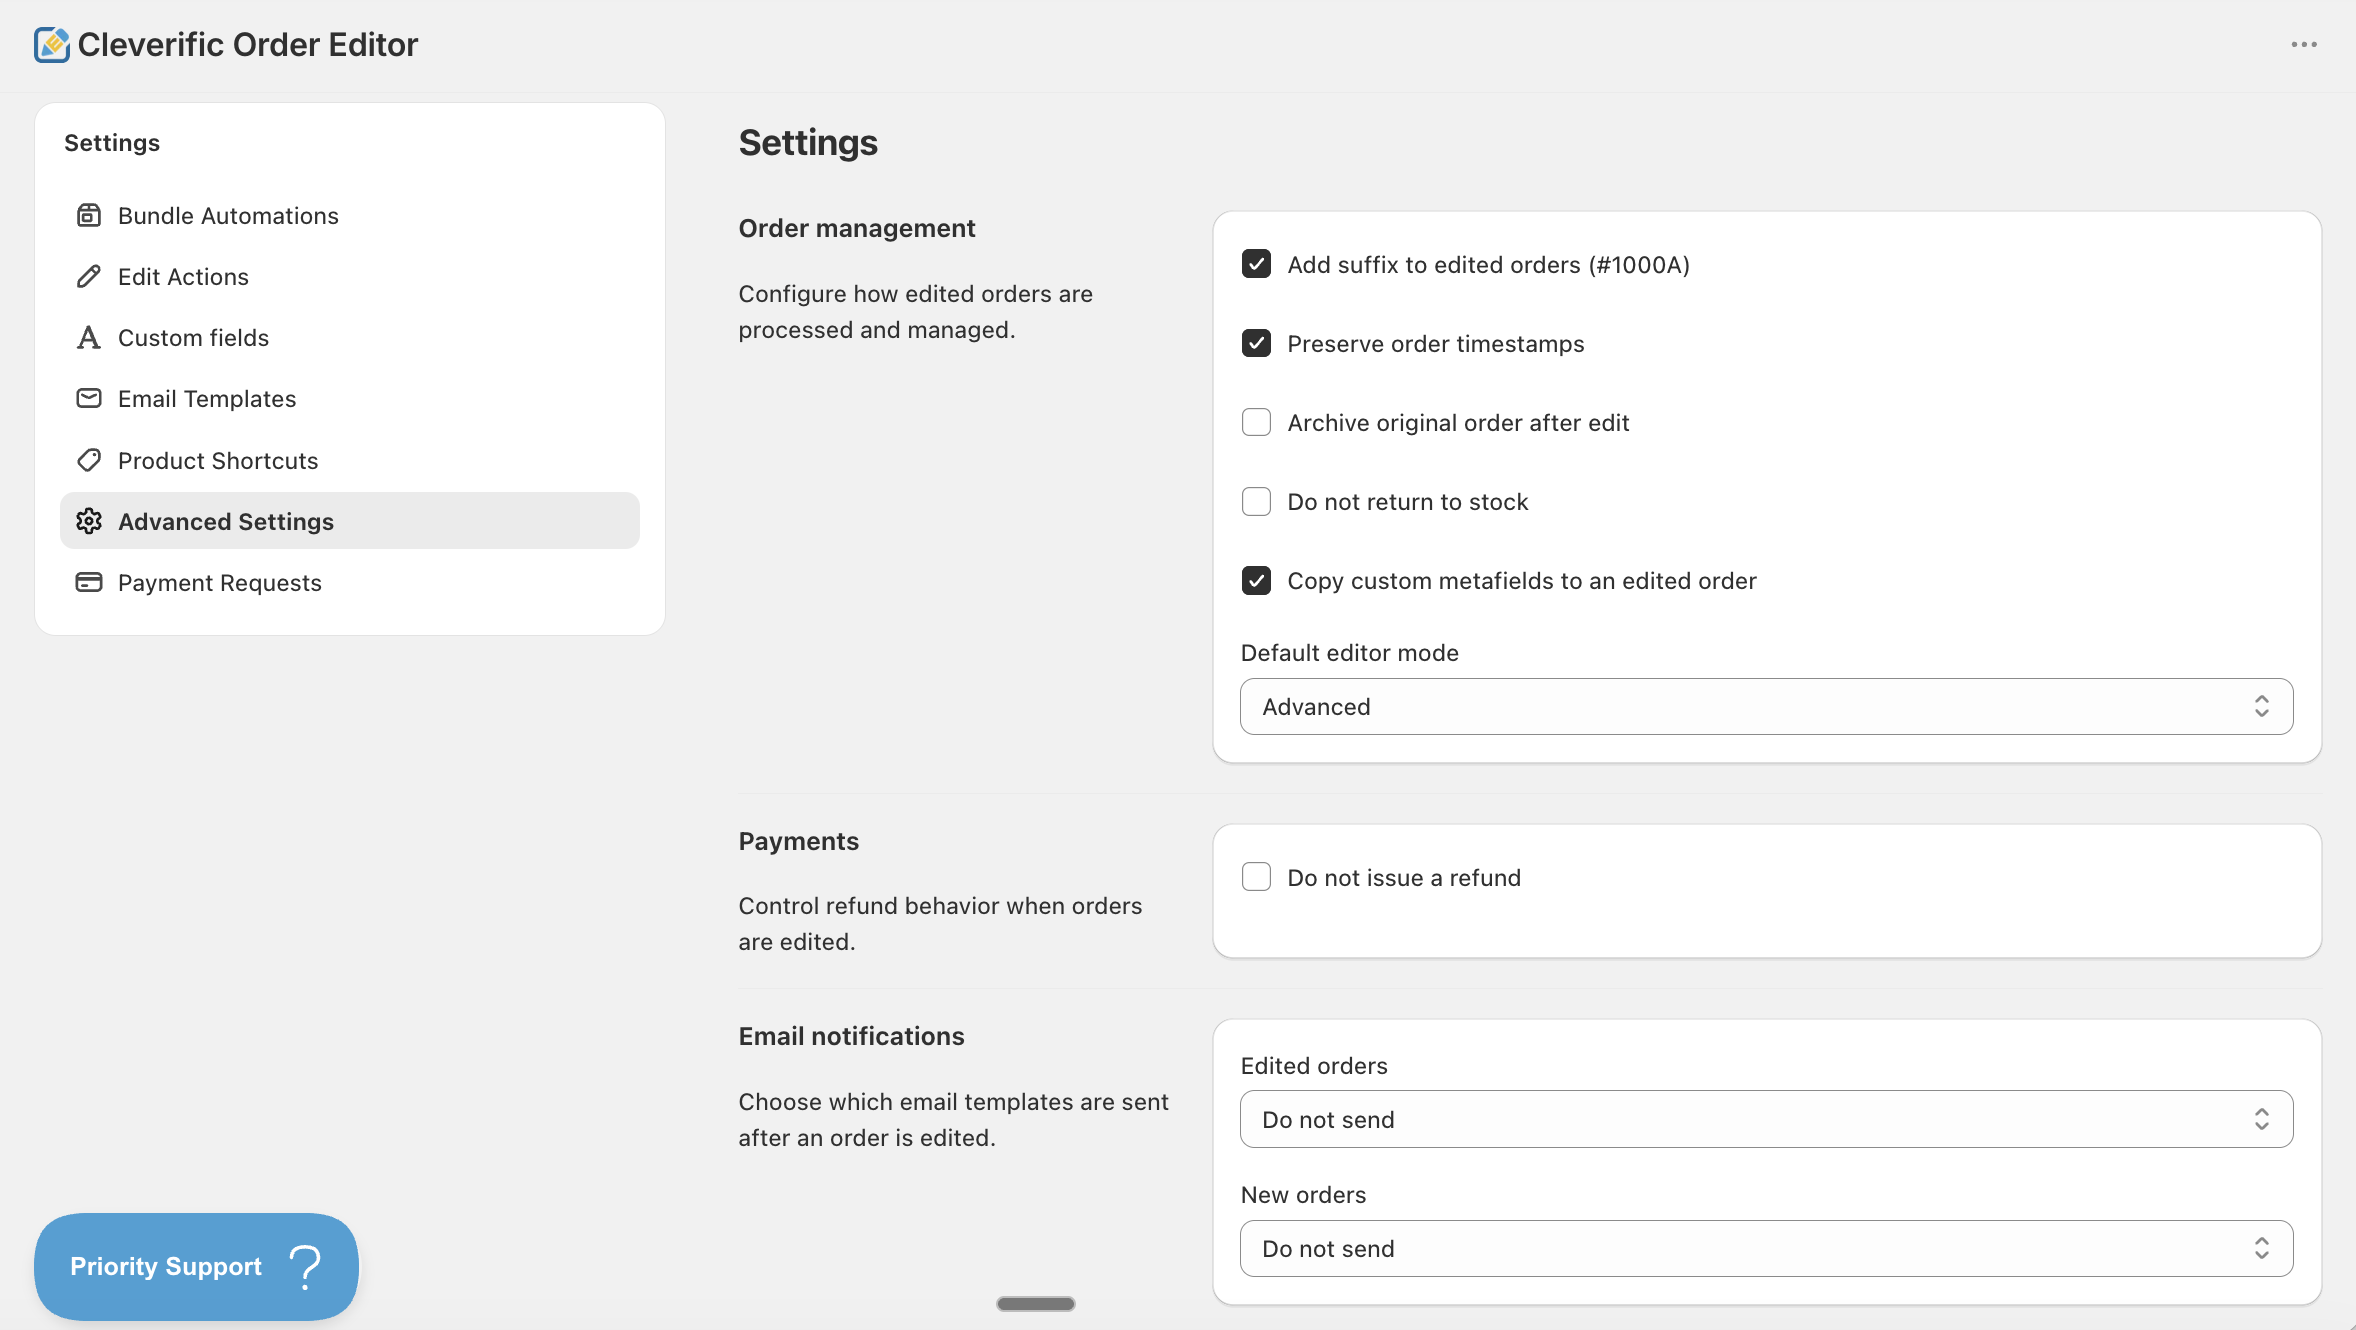Click the horizontal scrollbar handle at bottom

click(1035, 1303)
